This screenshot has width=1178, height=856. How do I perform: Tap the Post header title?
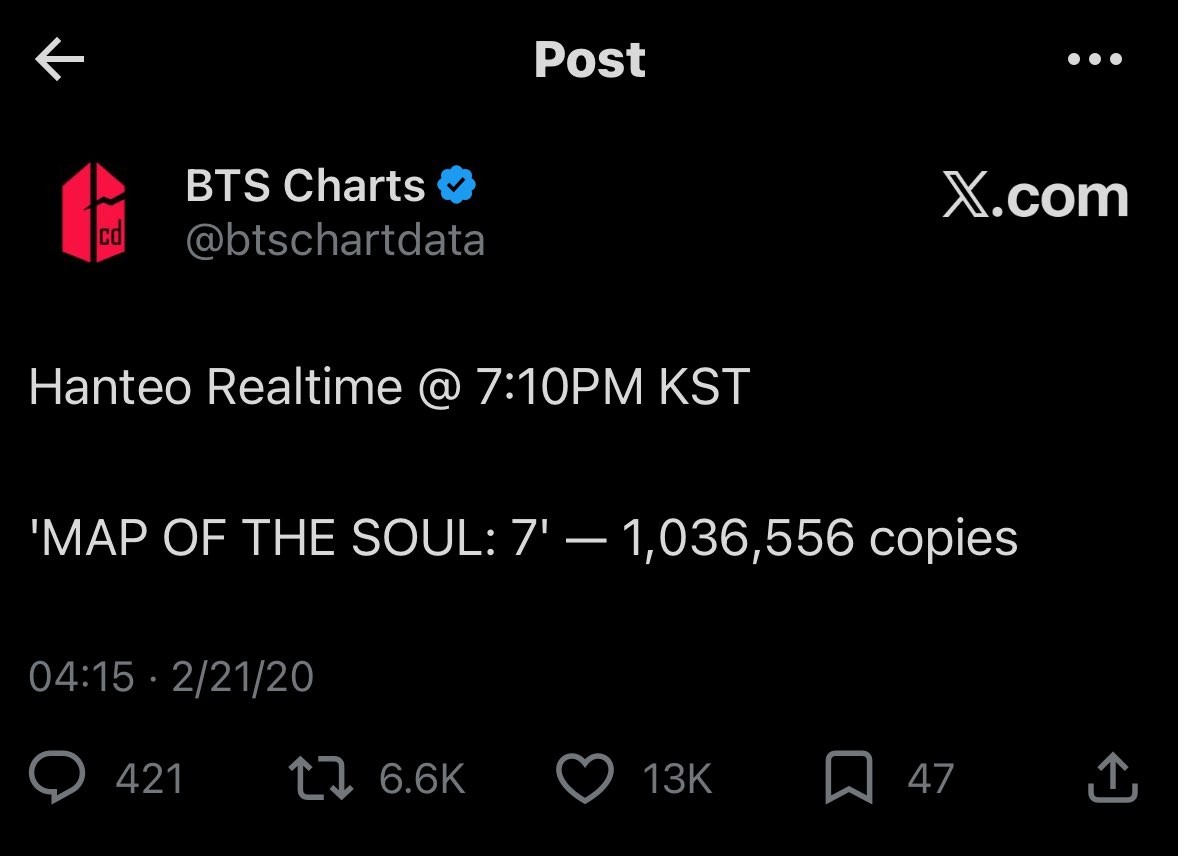589,60
